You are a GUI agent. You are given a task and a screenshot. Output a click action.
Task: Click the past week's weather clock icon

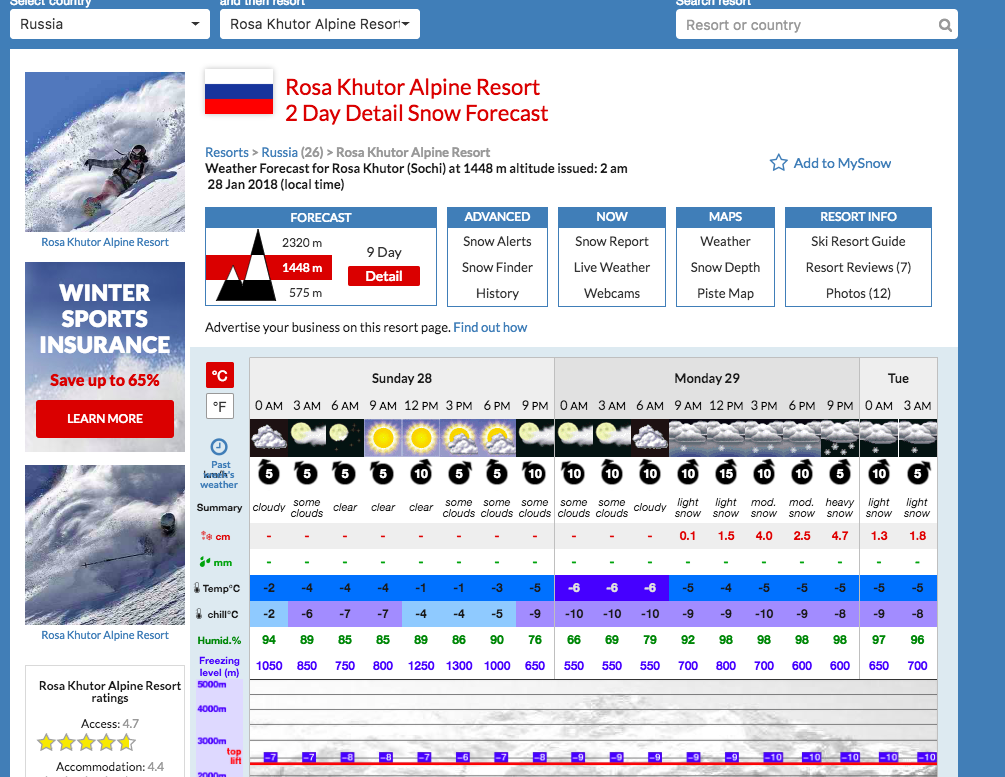[x=219, y=446]
